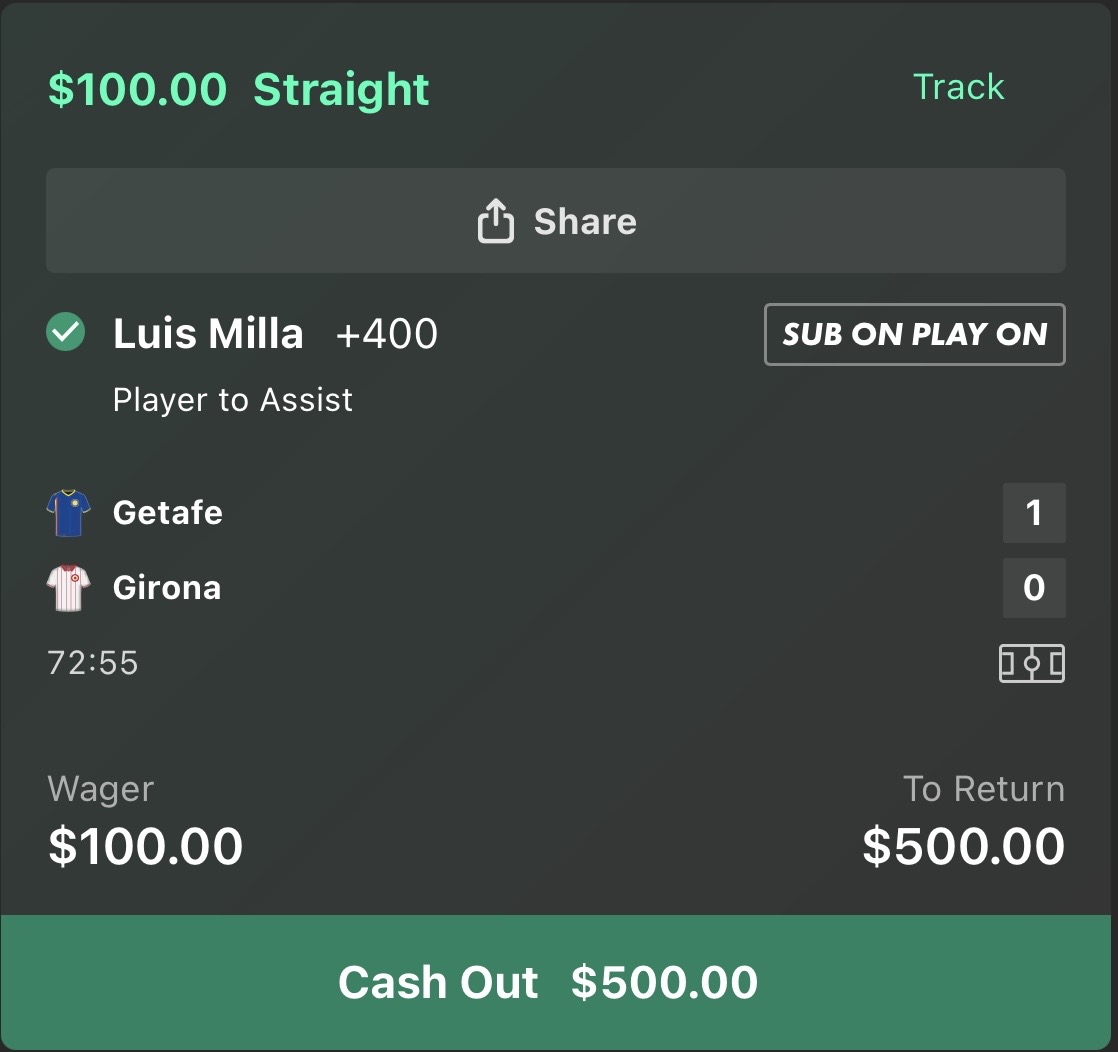Viewport: 1118px width, 1052px height.
Task: Select the Girona team name
Action: pyautogui.click(x=167, y=588)
